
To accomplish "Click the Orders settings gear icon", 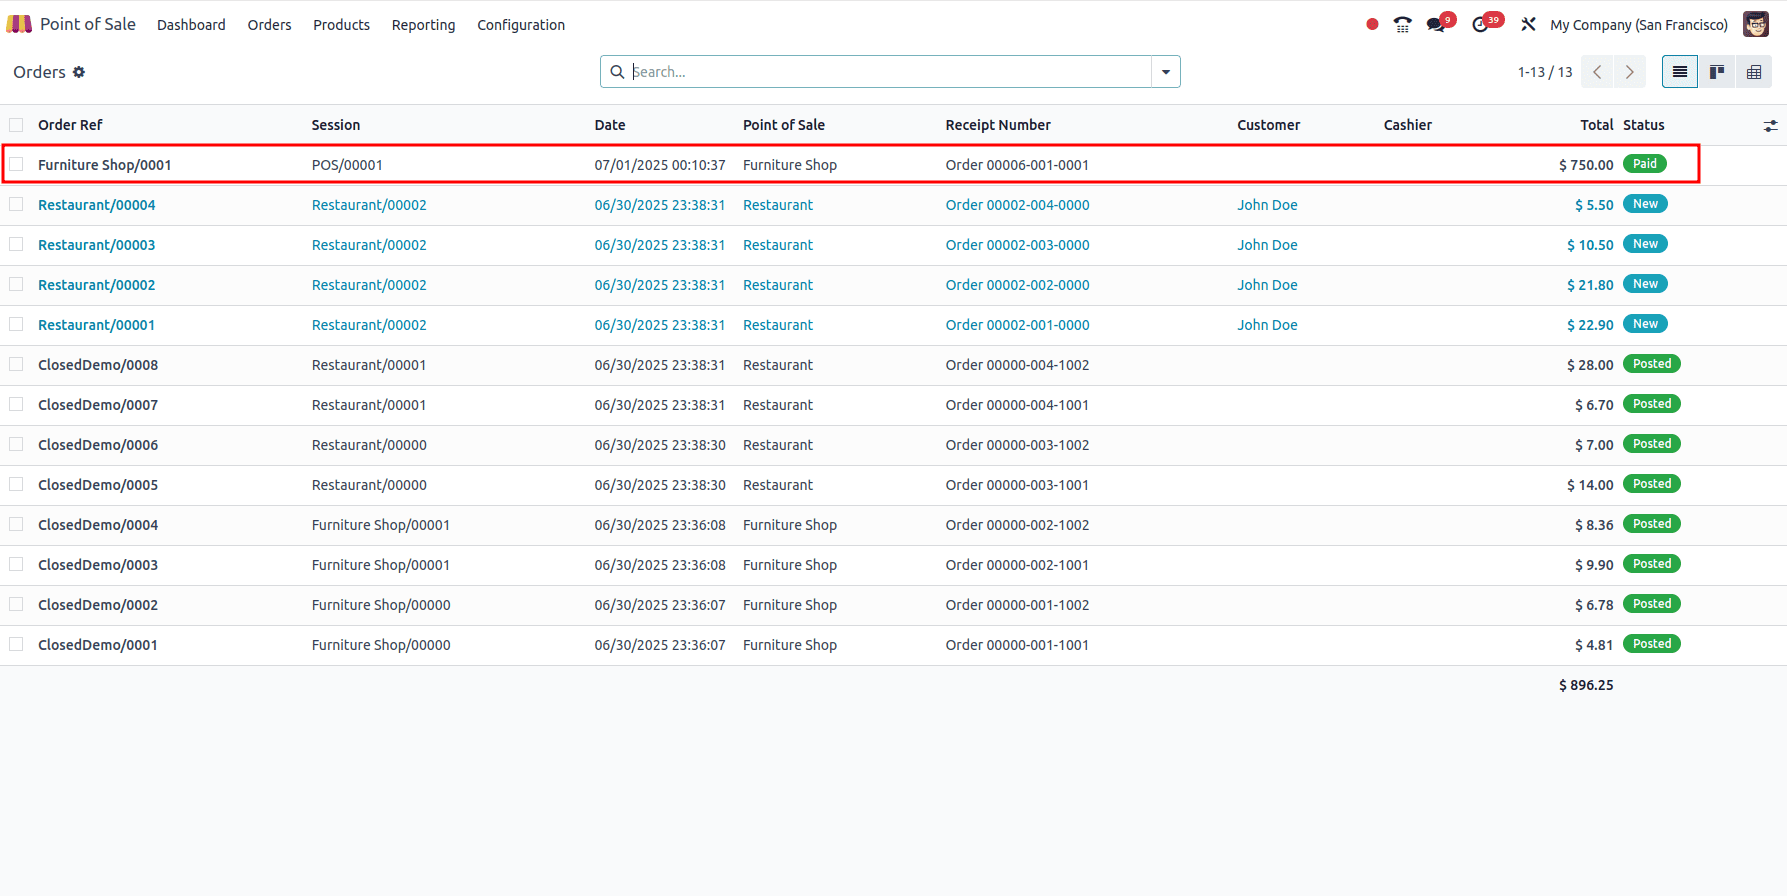I will (x=79, y=72).
